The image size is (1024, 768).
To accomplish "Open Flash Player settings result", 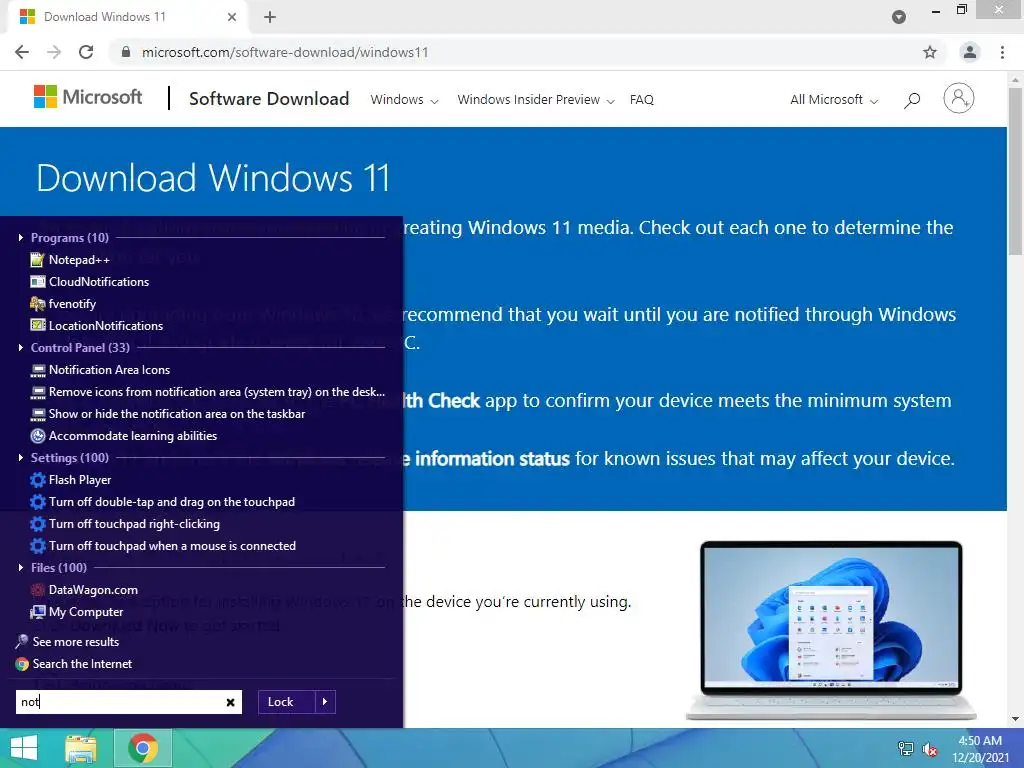I will pos(71,480).
